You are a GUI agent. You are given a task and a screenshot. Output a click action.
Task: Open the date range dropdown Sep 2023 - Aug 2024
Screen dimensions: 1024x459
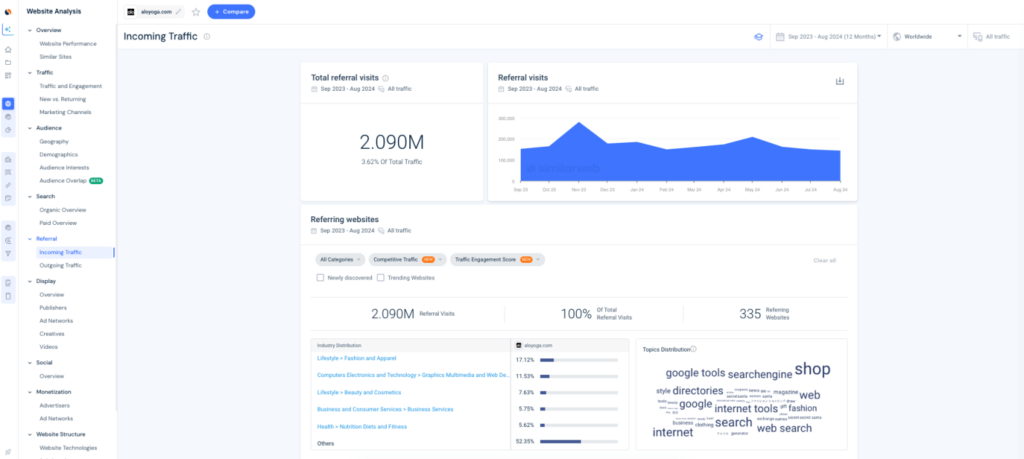click(833, 37)
